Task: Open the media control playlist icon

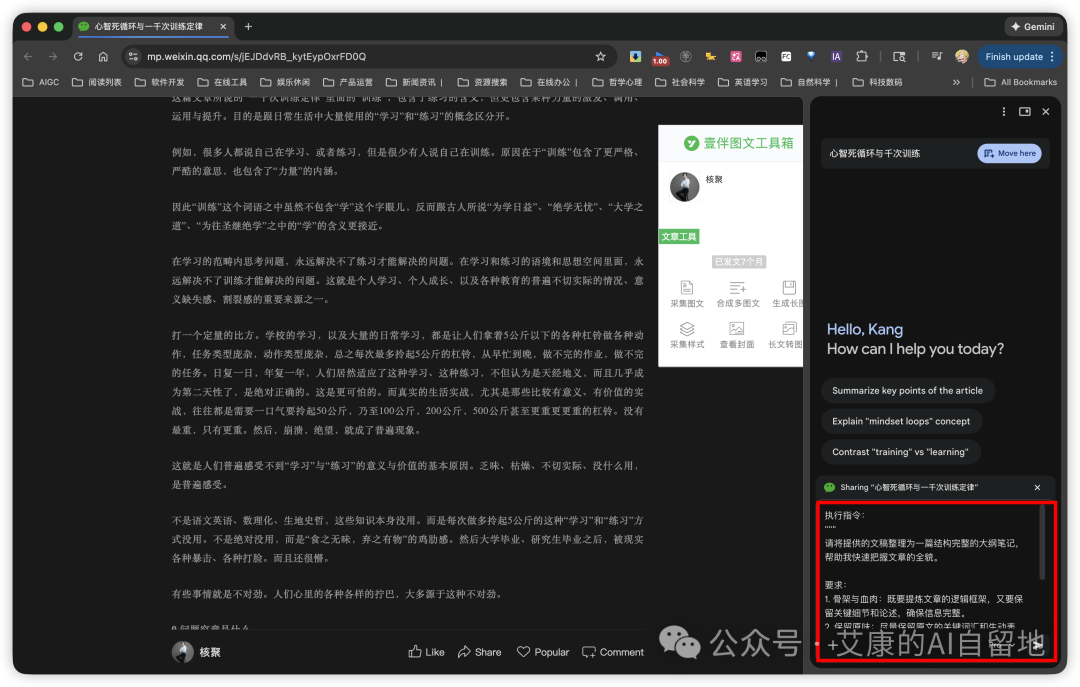Action: click(x=937, y=57)
